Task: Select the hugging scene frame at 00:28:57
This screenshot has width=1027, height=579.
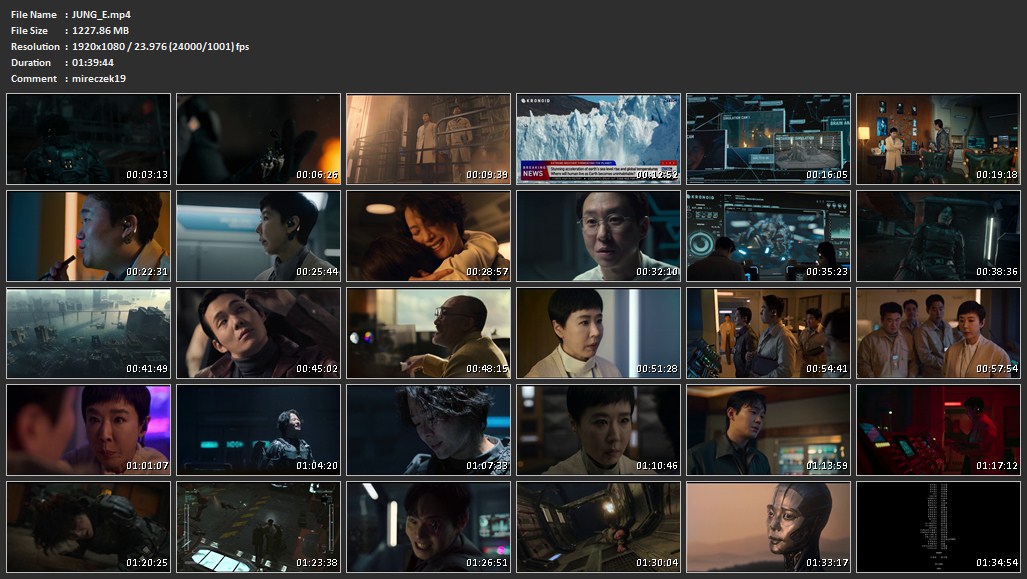Action: [428, 236]
